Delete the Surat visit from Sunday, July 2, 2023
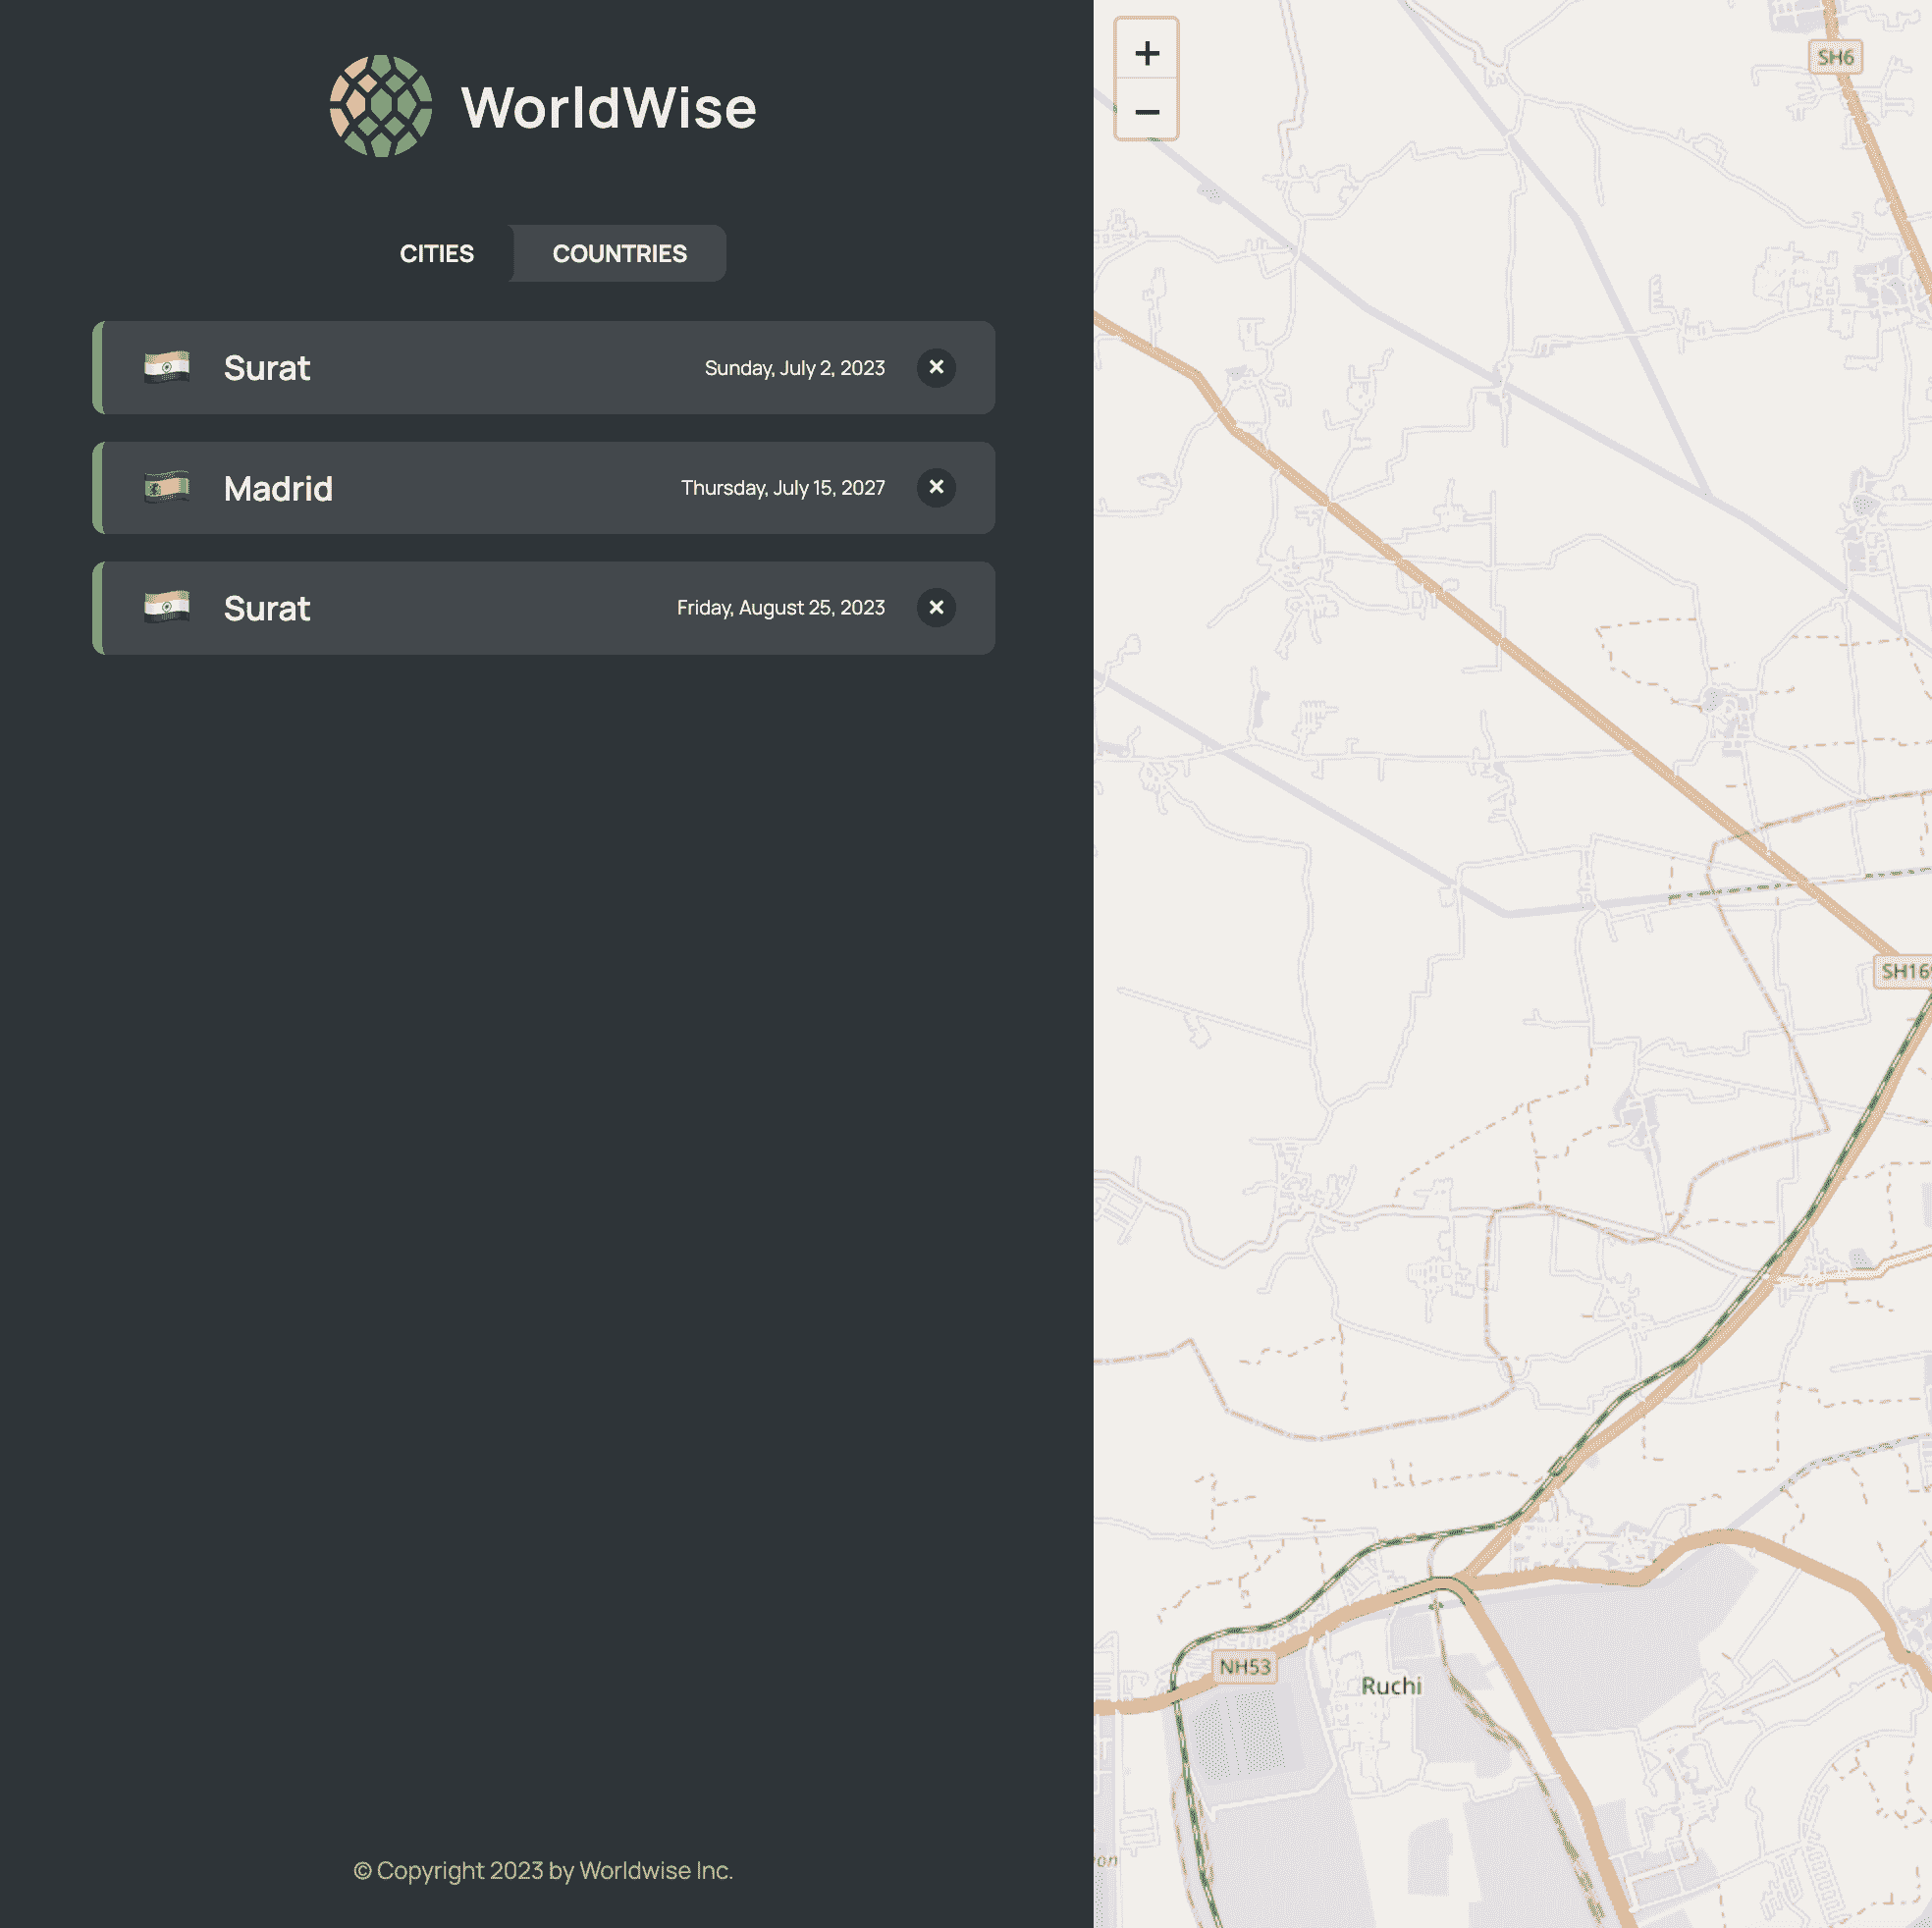This screenshot has height=1928, width=1932. click(936, 368)
